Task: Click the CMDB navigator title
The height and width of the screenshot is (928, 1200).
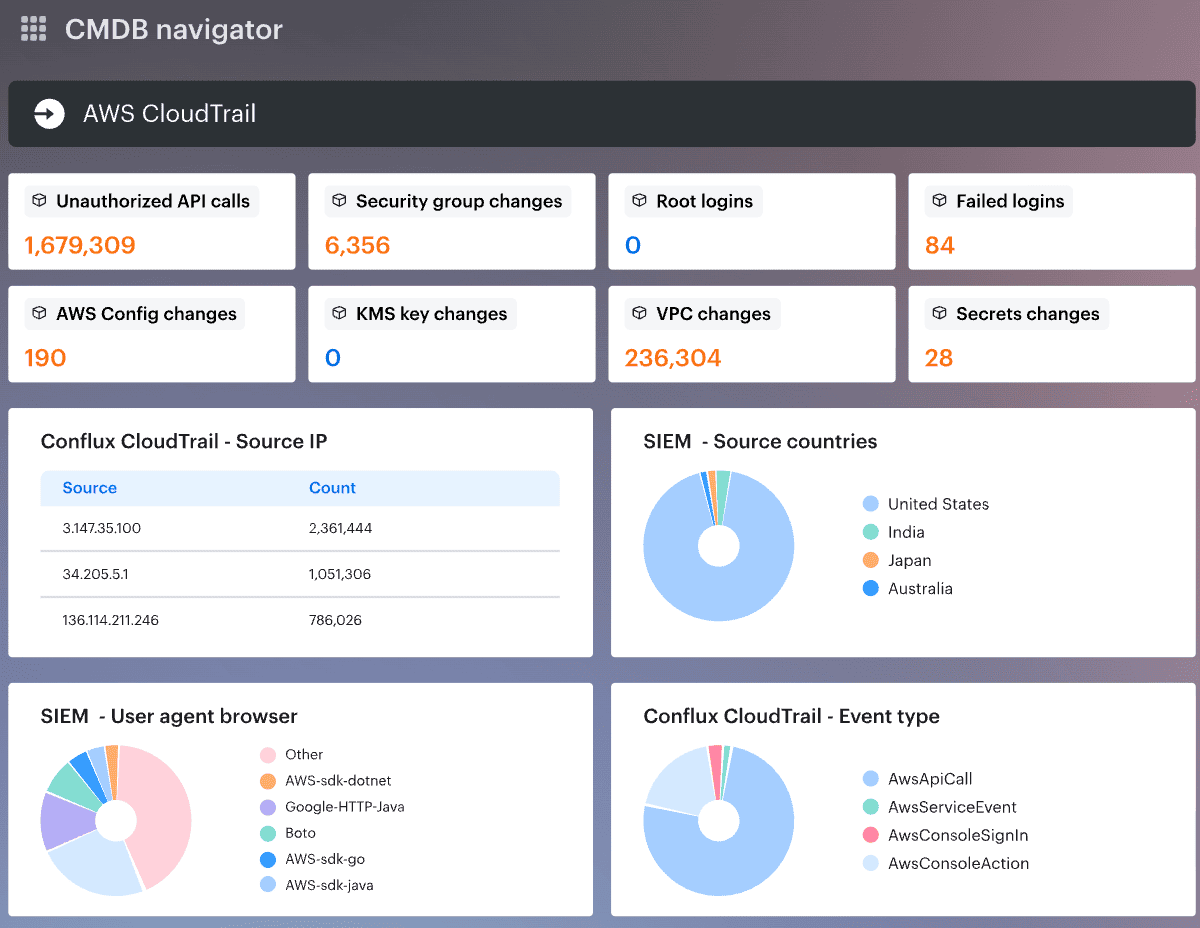Action: tap(173, 29)
